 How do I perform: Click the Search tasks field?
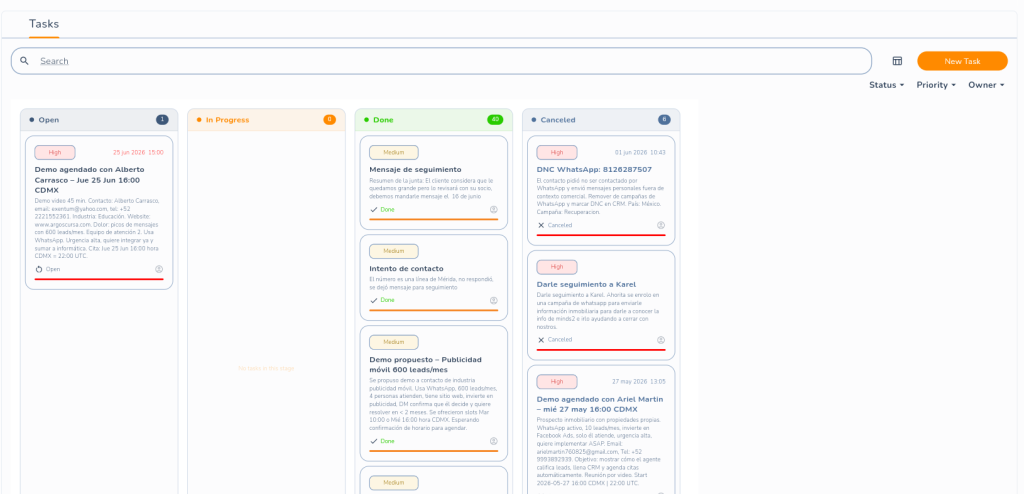pyautogui.click(x=441, y=61)
